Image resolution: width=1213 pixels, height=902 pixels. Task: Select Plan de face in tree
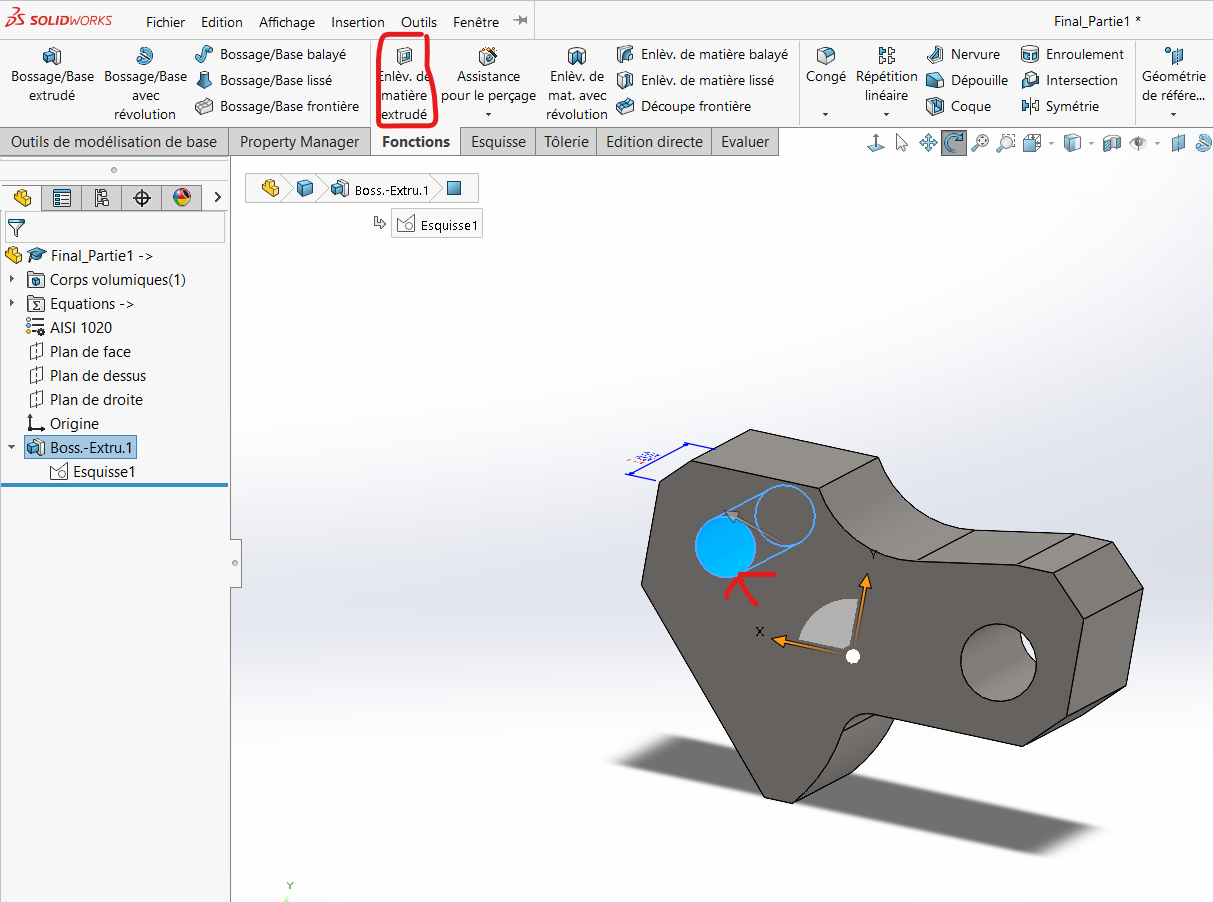[90, 351]
